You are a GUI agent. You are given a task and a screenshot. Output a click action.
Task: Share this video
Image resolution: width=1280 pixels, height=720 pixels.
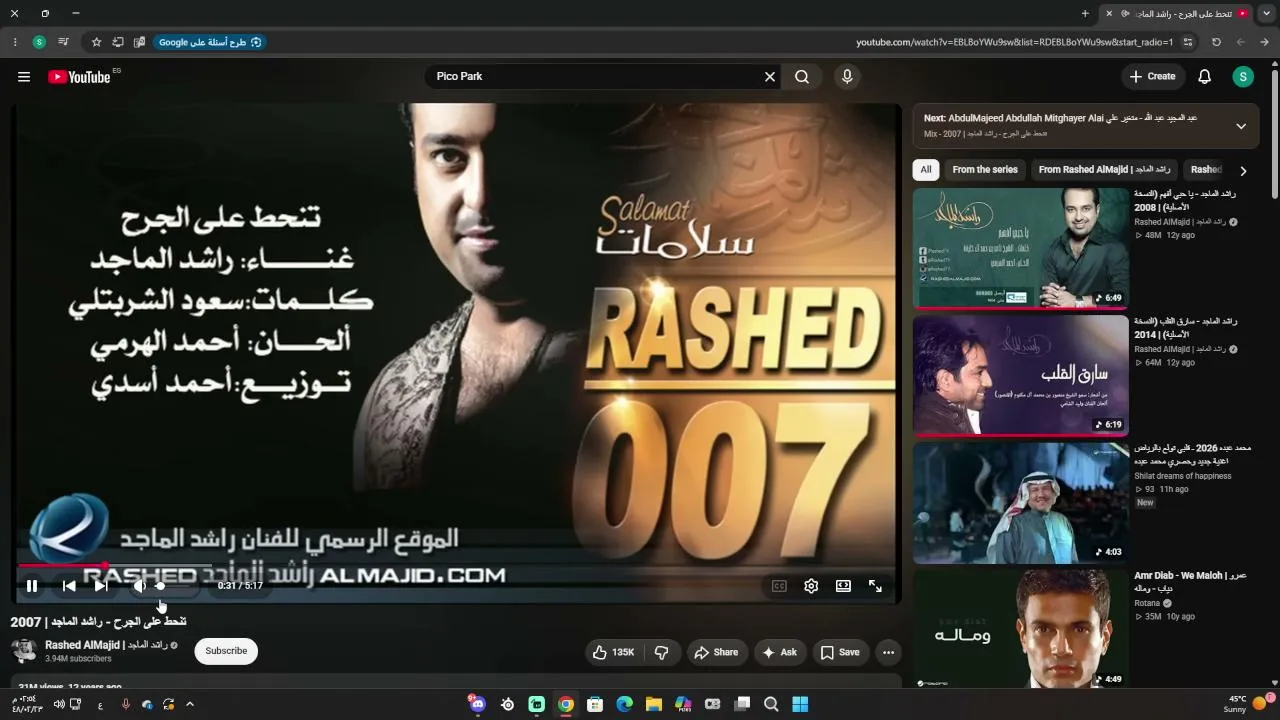click(716, 652)
